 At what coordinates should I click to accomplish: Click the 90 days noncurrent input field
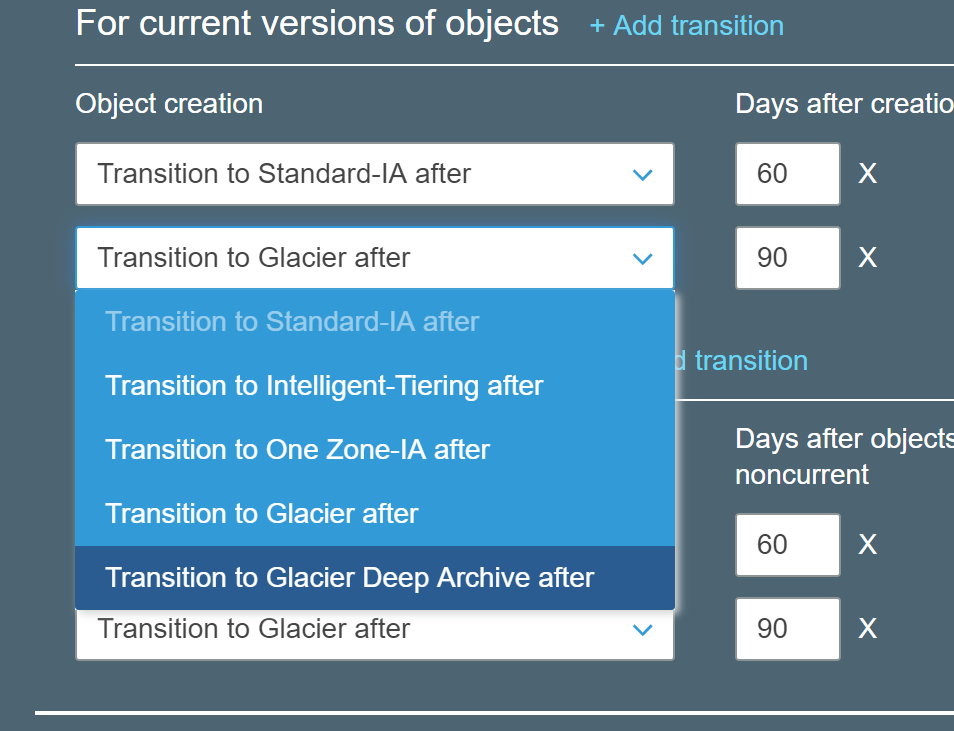click(x=787, y=628)
